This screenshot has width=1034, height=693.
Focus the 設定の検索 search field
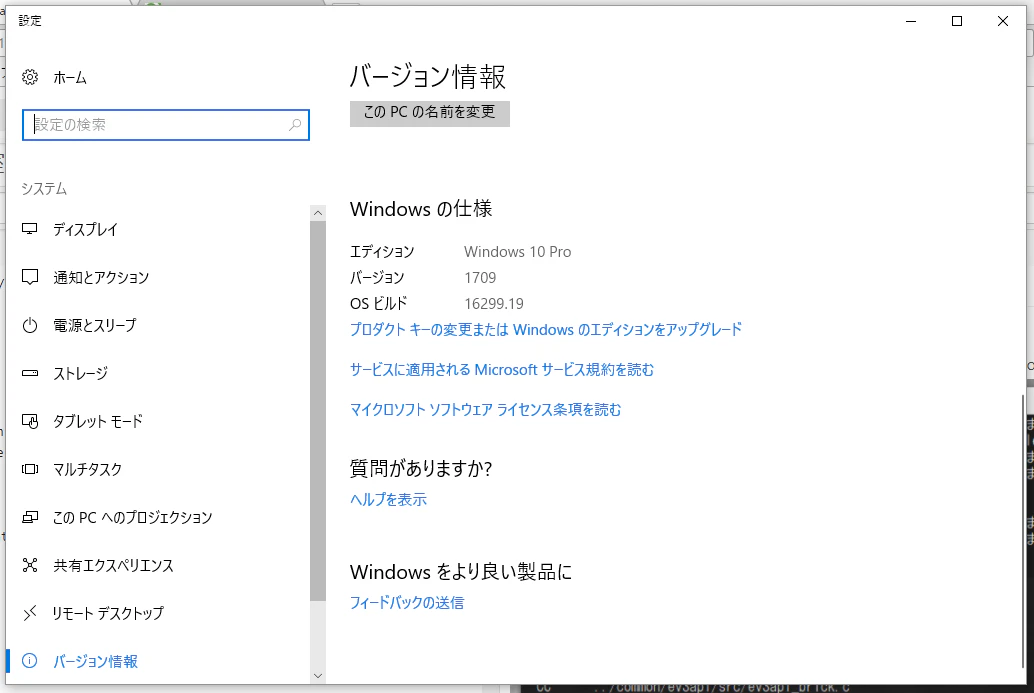166,125
